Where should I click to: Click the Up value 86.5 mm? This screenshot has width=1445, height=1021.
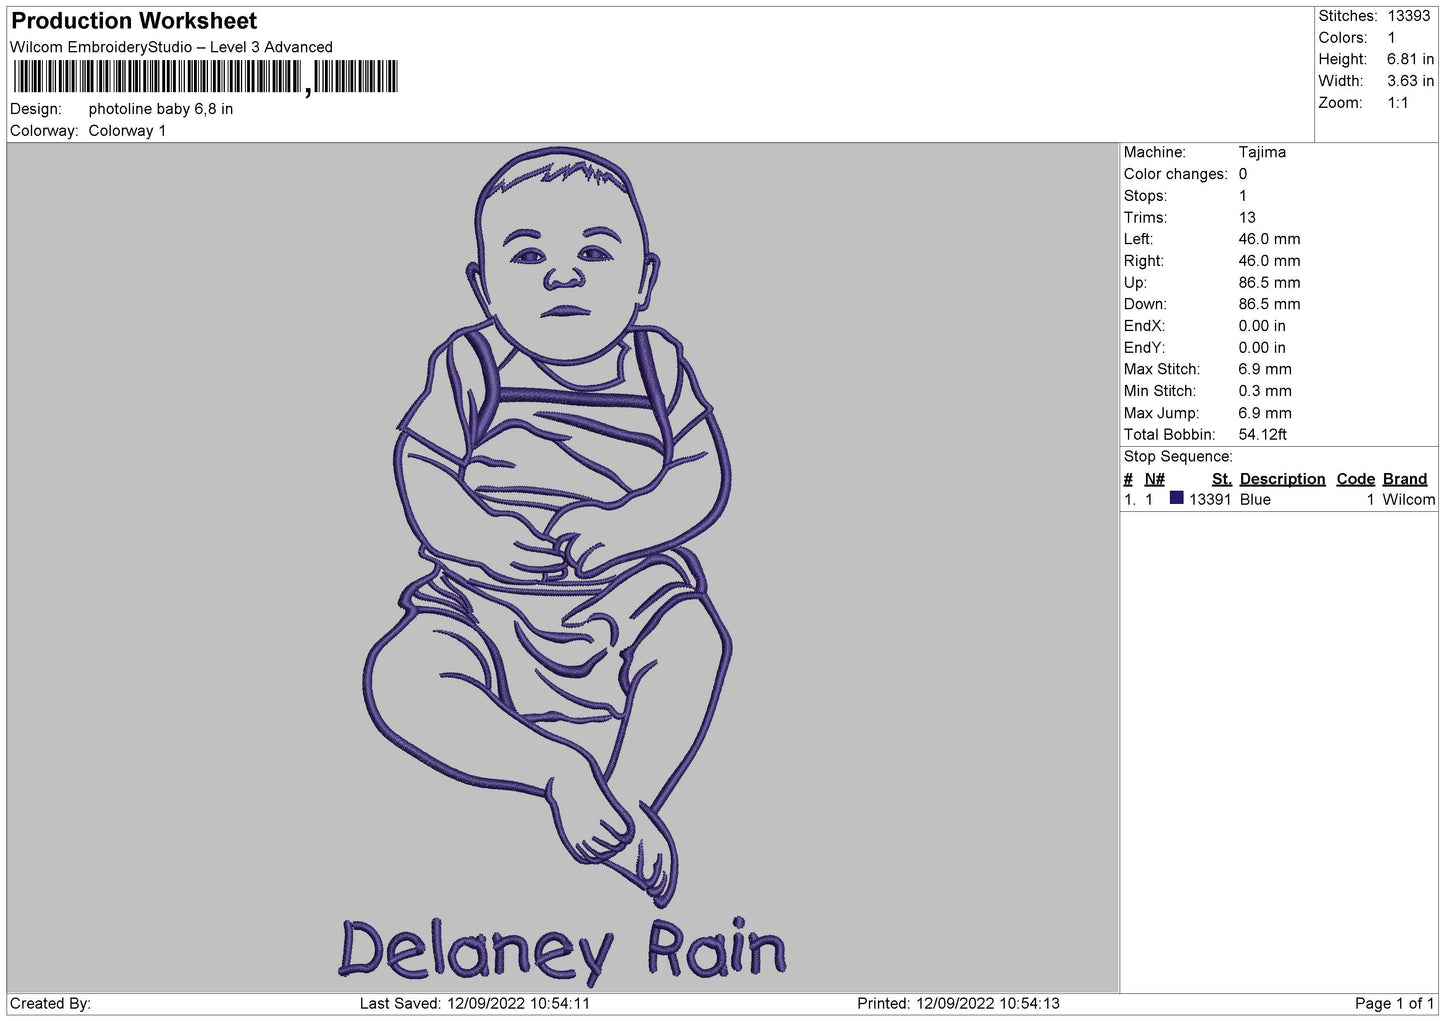click(1269, 283)
